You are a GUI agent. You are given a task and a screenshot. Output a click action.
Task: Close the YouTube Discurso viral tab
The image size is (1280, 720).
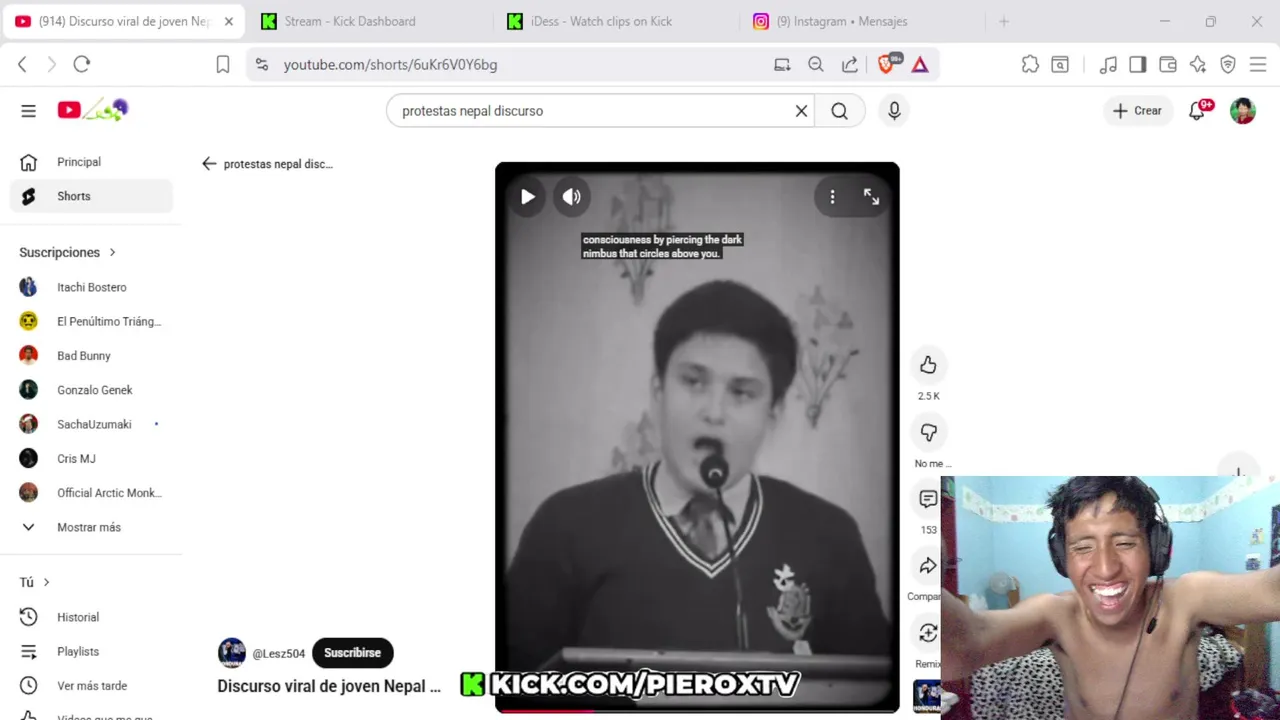point(228,21)
